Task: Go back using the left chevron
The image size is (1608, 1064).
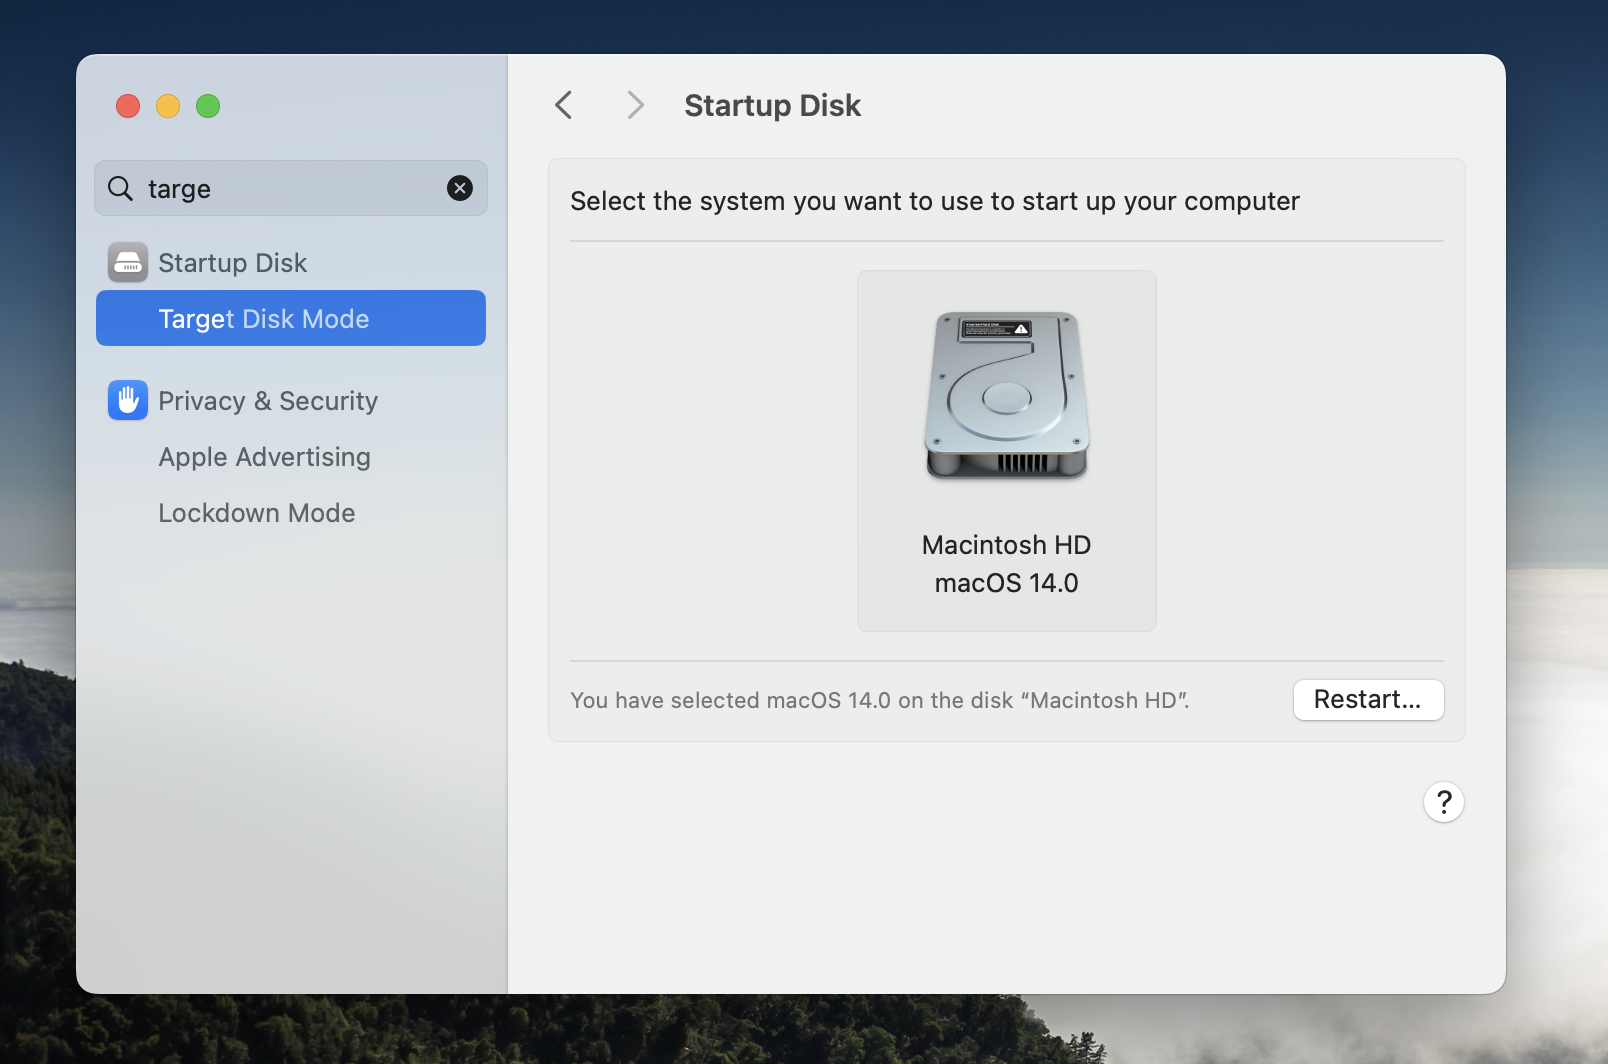Action: point(564,105)
